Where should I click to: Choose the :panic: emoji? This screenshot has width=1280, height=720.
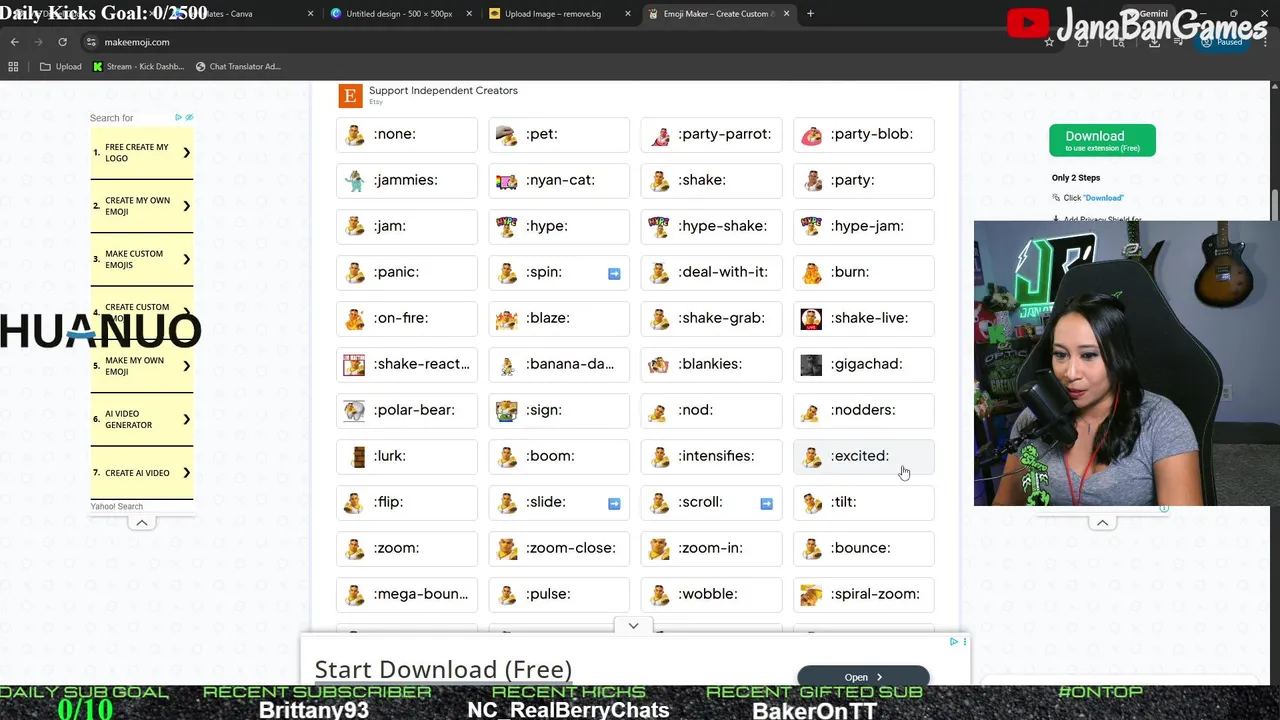(407, 272)
